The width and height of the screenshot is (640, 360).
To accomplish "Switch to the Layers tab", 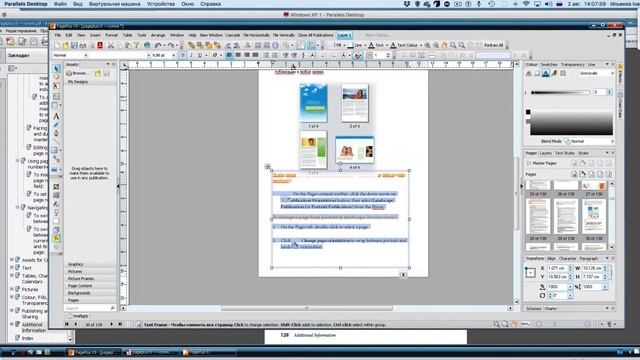I will 545,153.
